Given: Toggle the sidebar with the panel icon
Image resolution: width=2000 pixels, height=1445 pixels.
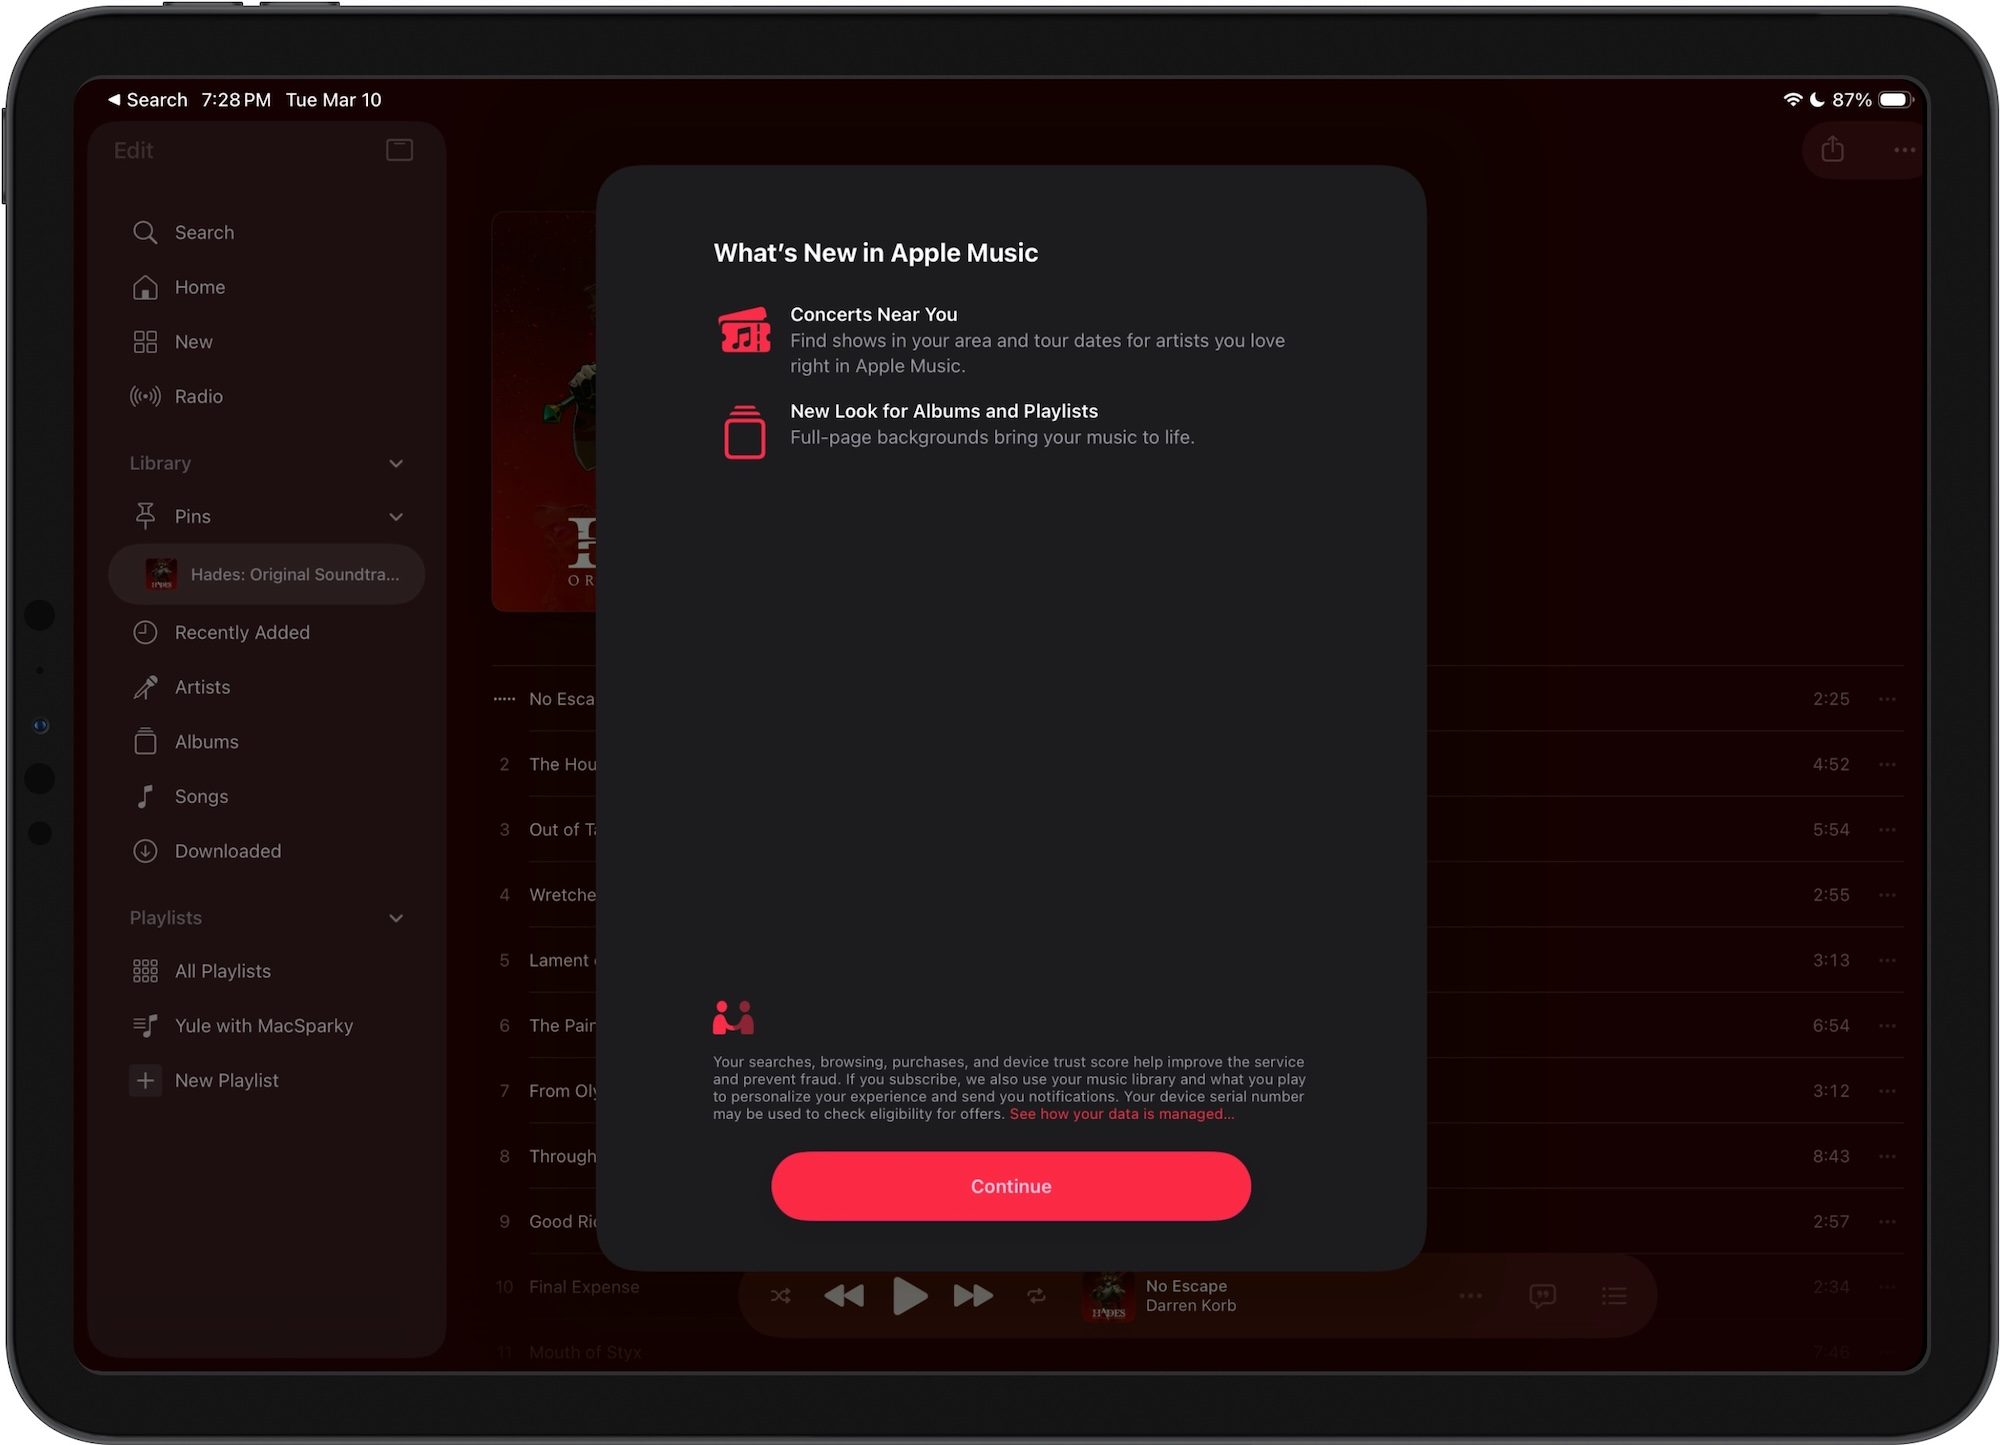Looking at the screenshot, I should (x=398, y=150).
